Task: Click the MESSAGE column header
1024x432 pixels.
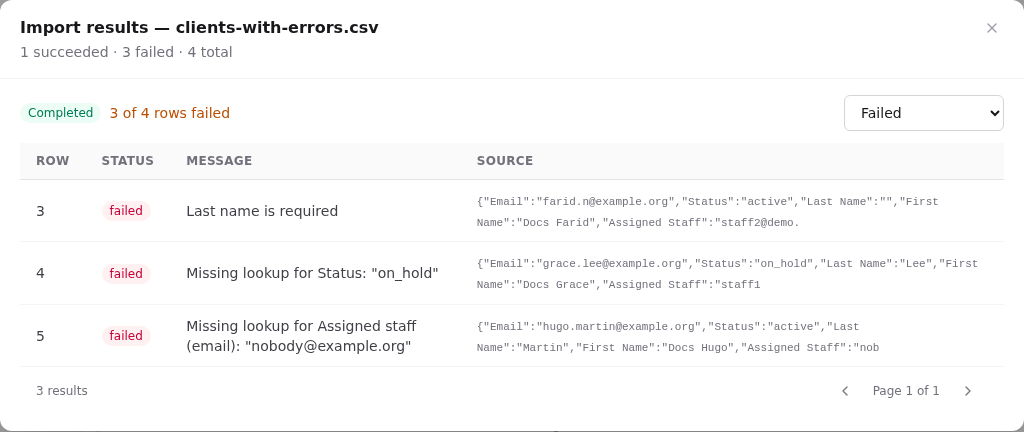Action: tap(219, 161)
